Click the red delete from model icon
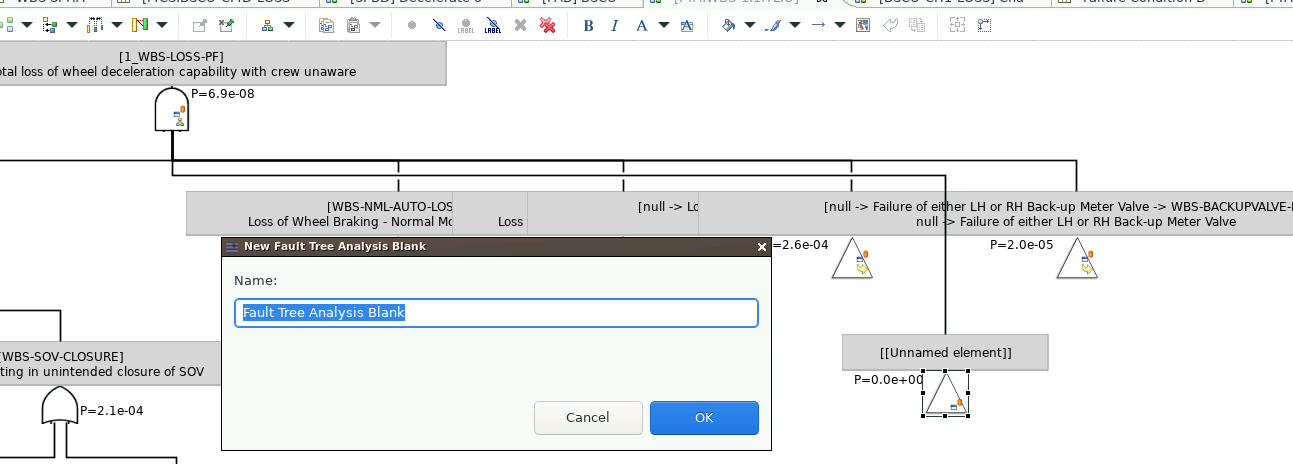This screenshot has width=1293, height=464. coord(547,25)
